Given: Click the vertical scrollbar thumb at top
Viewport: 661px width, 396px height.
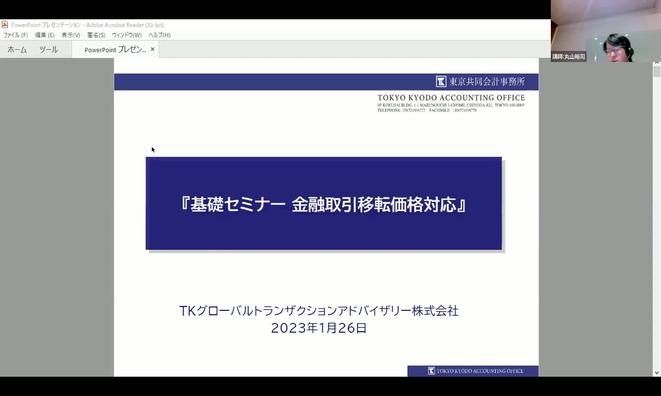Looking at the screenshot, I should pyautogui.click(x=657, y=71).
